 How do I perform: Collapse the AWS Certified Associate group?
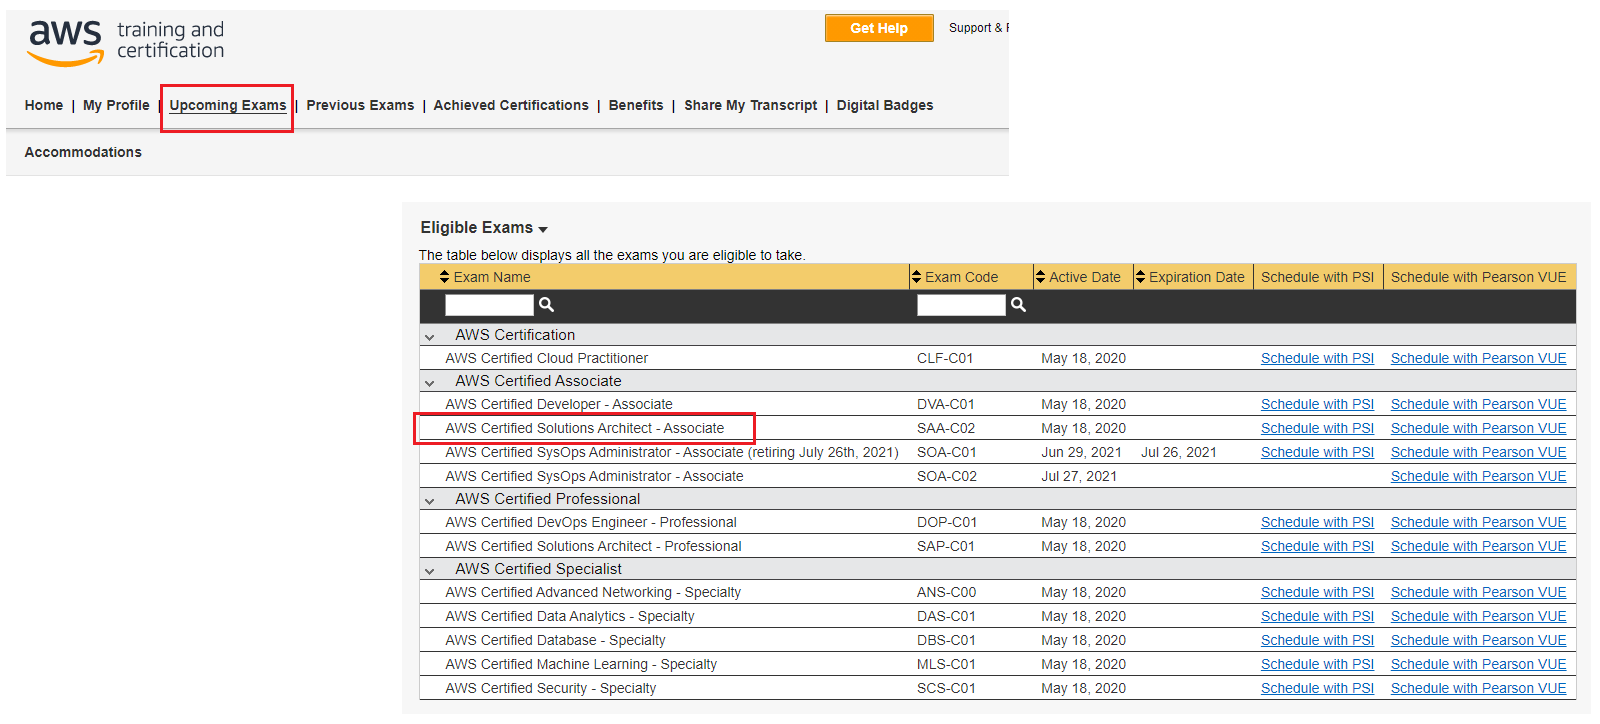pyautogui.click(x=430, y=383)
